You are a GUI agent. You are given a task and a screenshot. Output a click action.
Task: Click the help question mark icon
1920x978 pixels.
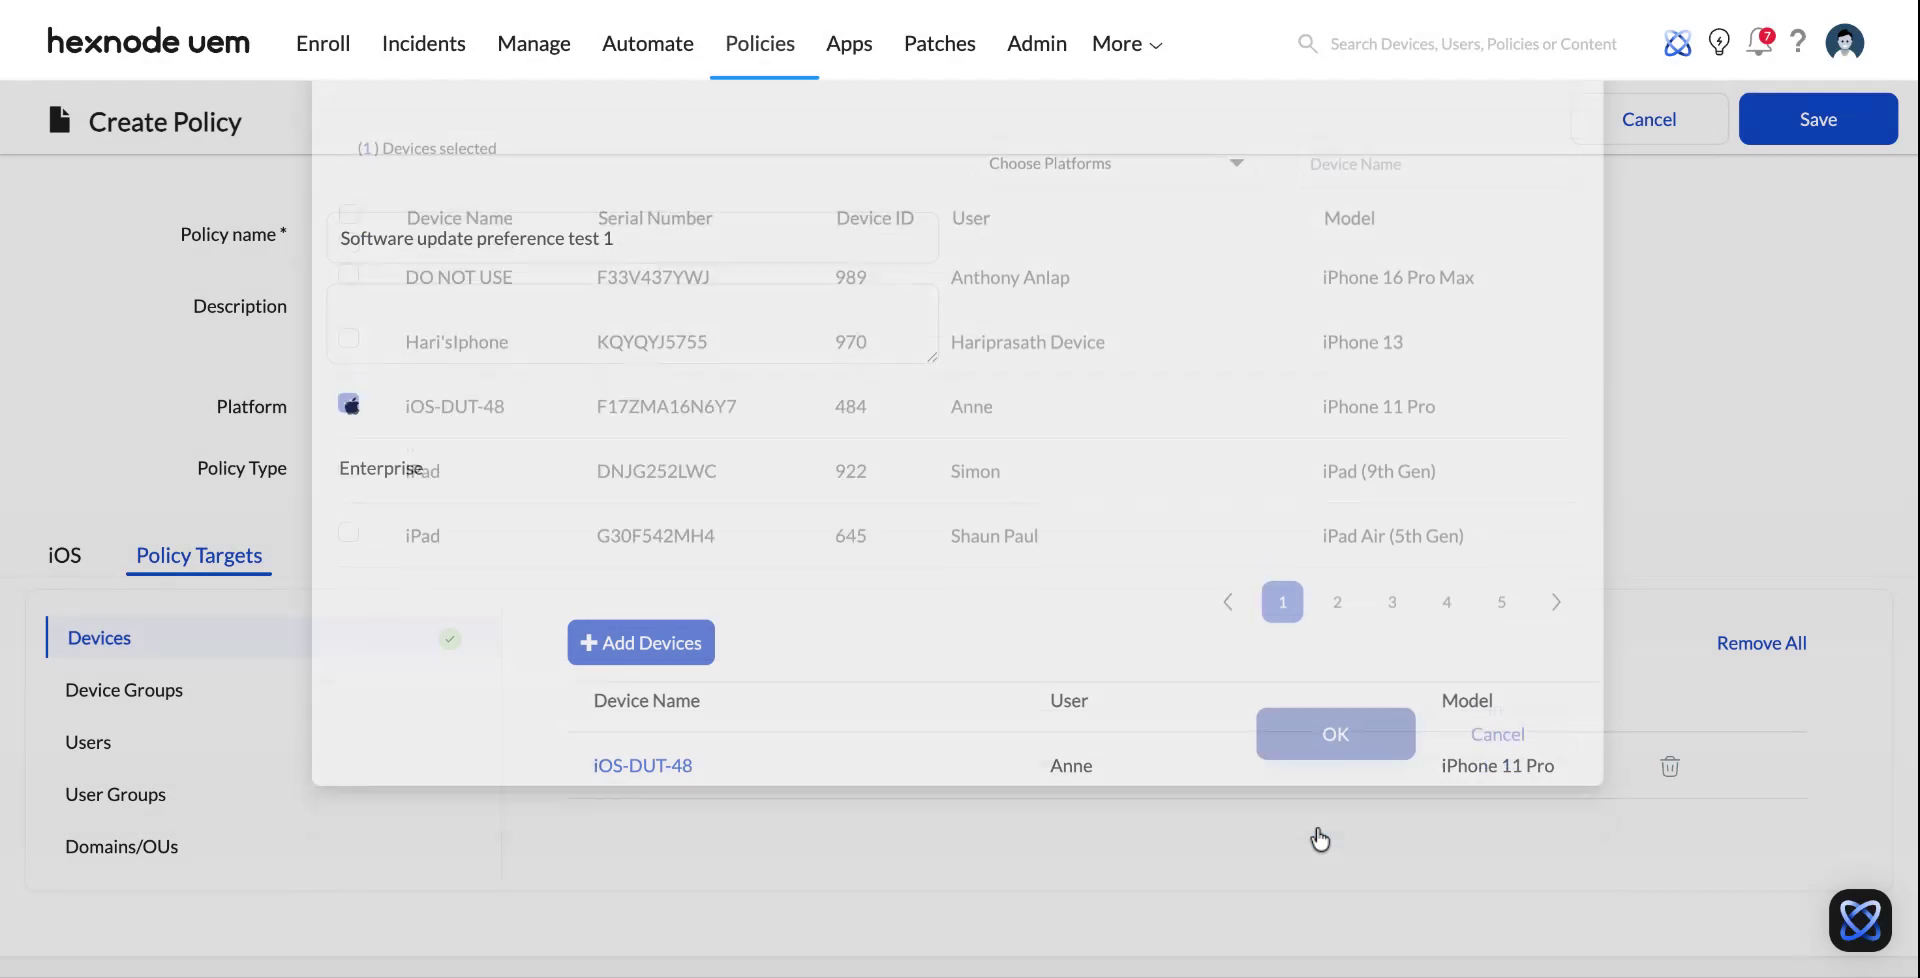[x=1798, y=41]
